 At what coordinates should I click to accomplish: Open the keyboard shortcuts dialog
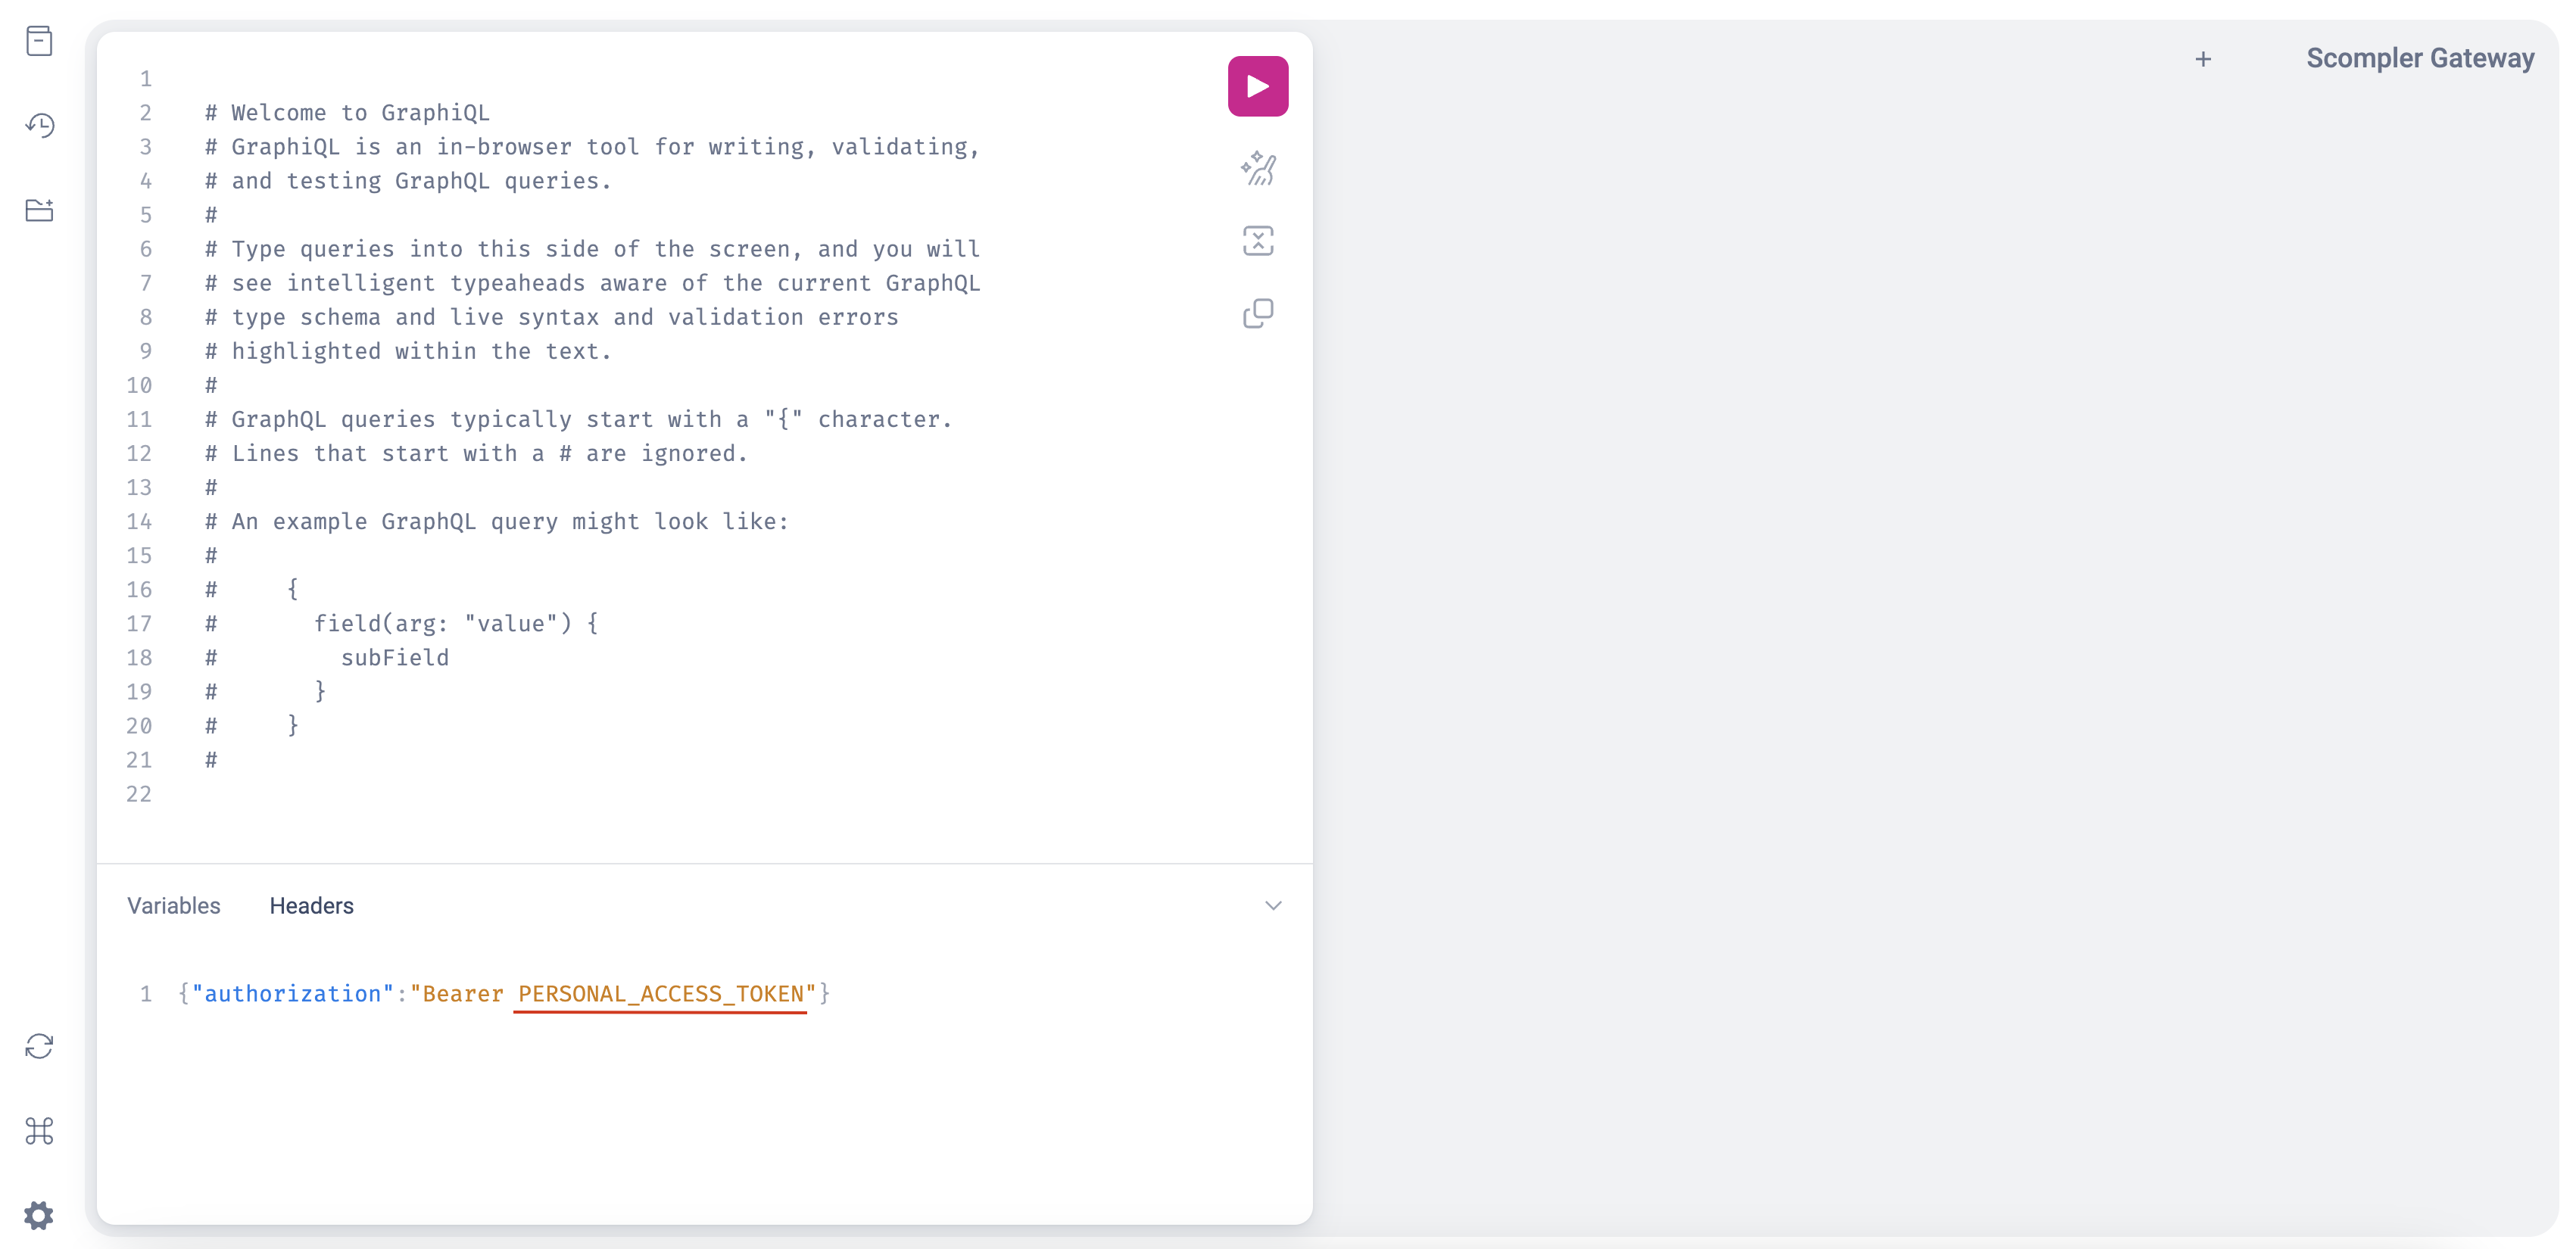point(39,1131)
